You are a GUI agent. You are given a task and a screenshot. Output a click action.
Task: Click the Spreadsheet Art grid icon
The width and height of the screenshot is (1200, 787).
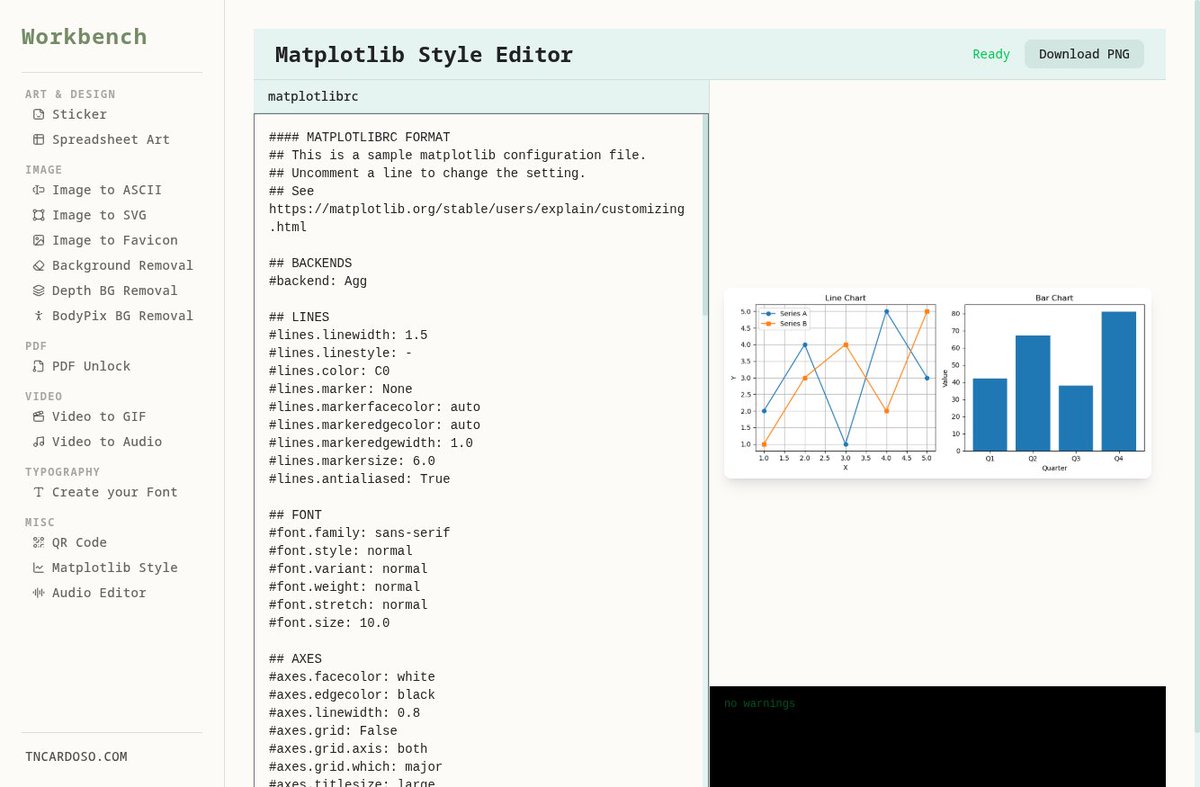point(38,139)
